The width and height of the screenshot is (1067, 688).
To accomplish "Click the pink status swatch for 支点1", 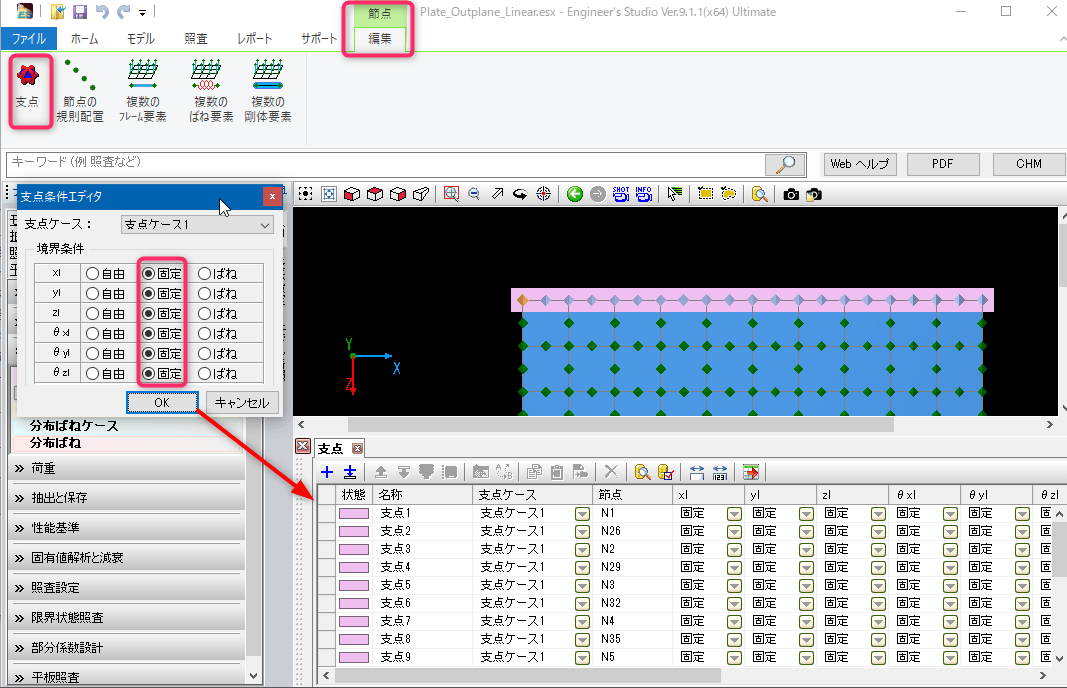I will point(354,514).
